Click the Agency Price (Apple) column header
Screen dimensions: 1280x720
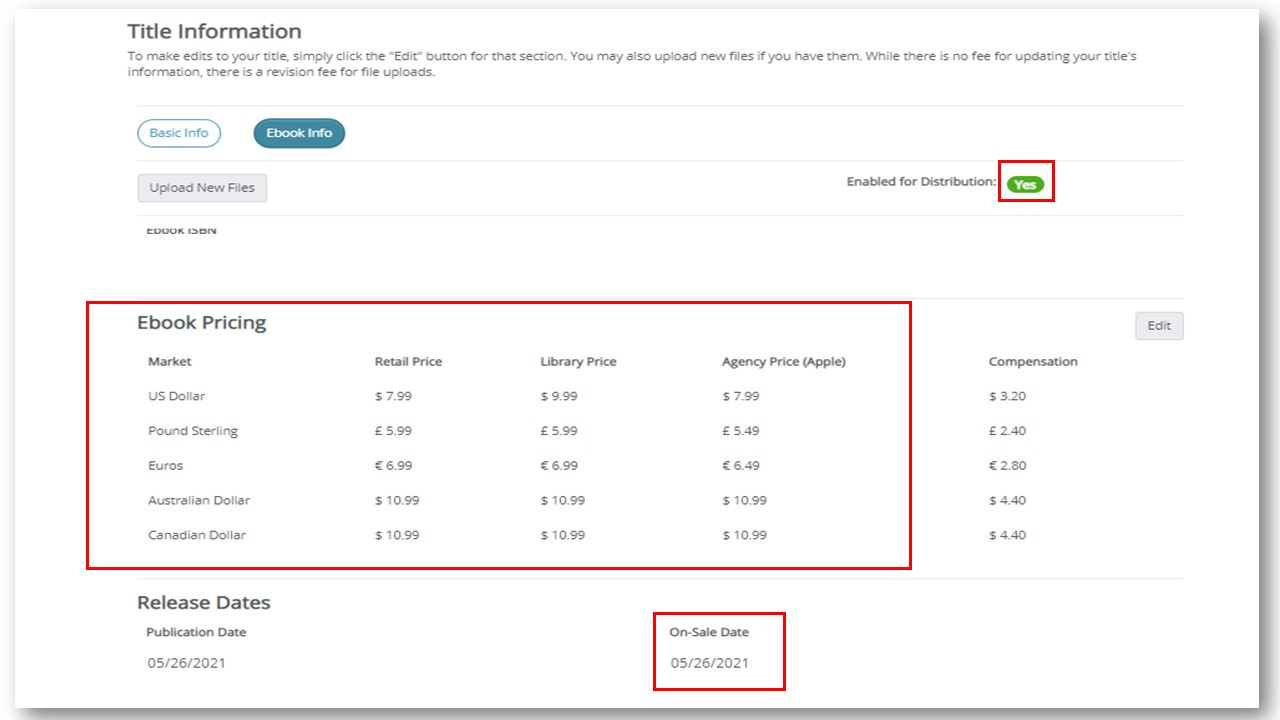784,362
